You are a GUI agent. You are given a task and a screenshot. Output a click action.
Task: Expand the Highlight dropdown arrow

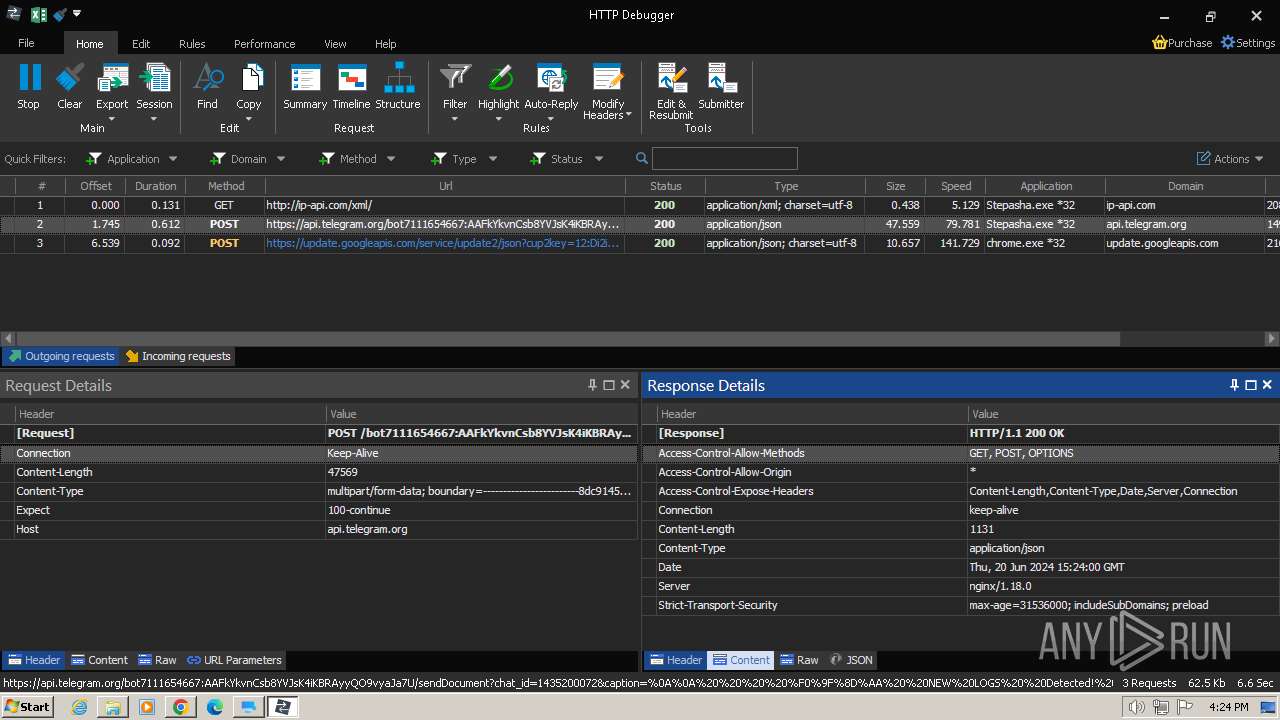pos(499,119)
